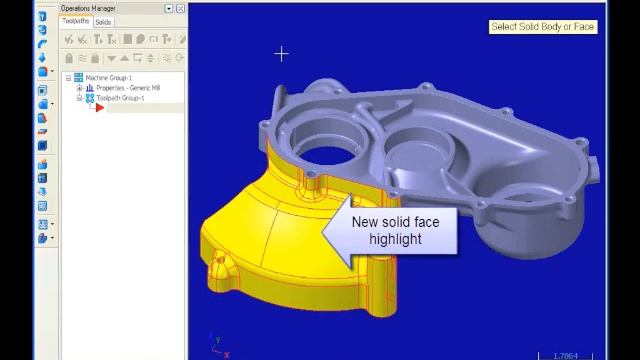The height and width of the screenshot is (360, 640).
Task: Close the Operations Manager panel
Action: click(180, 8)
